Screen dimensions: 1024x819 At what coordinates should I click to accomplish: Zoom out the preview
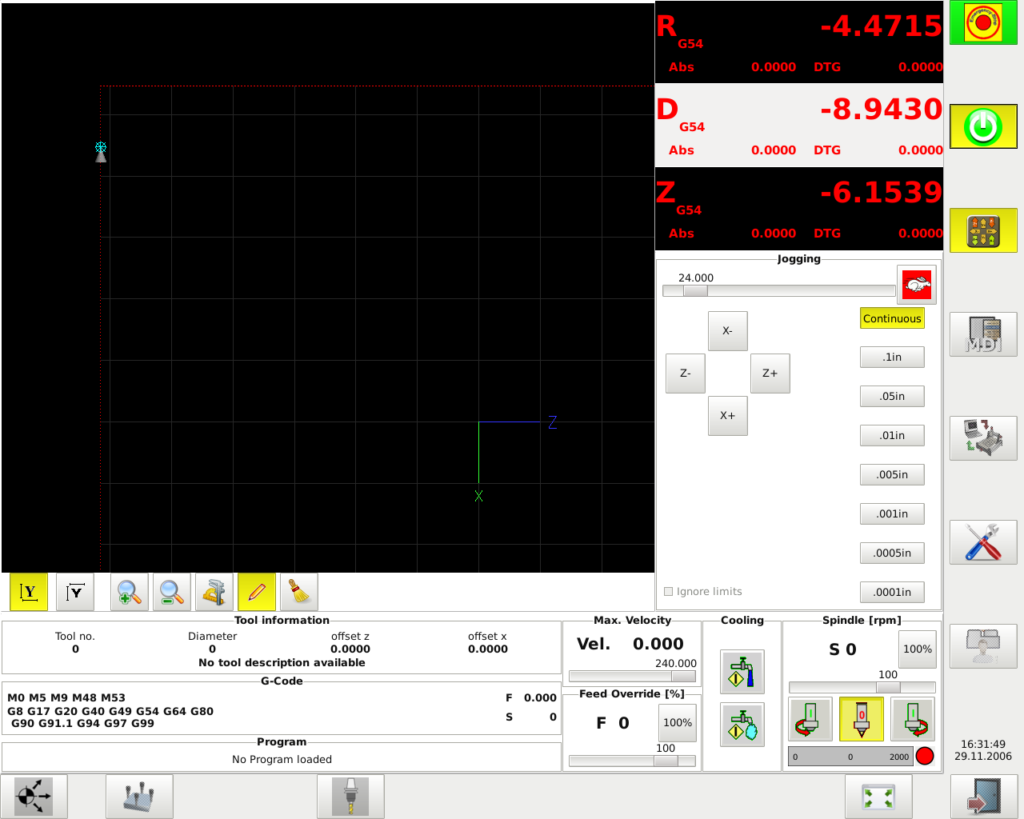tap(172, 592)
